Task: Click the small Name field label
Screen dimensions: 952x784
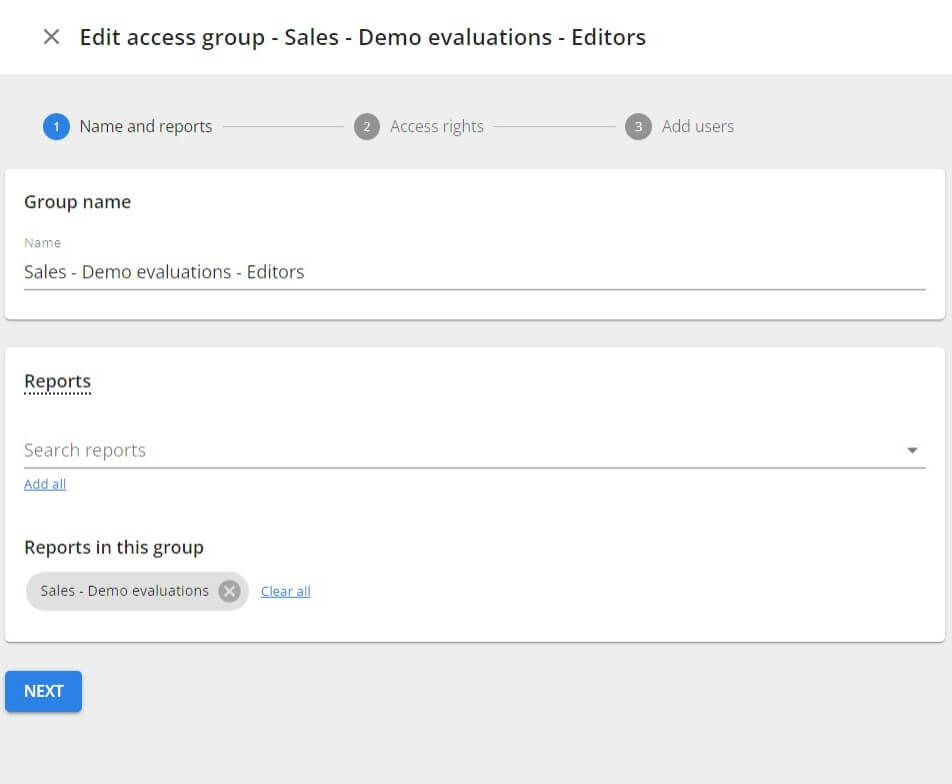Action: click(42, 243)
